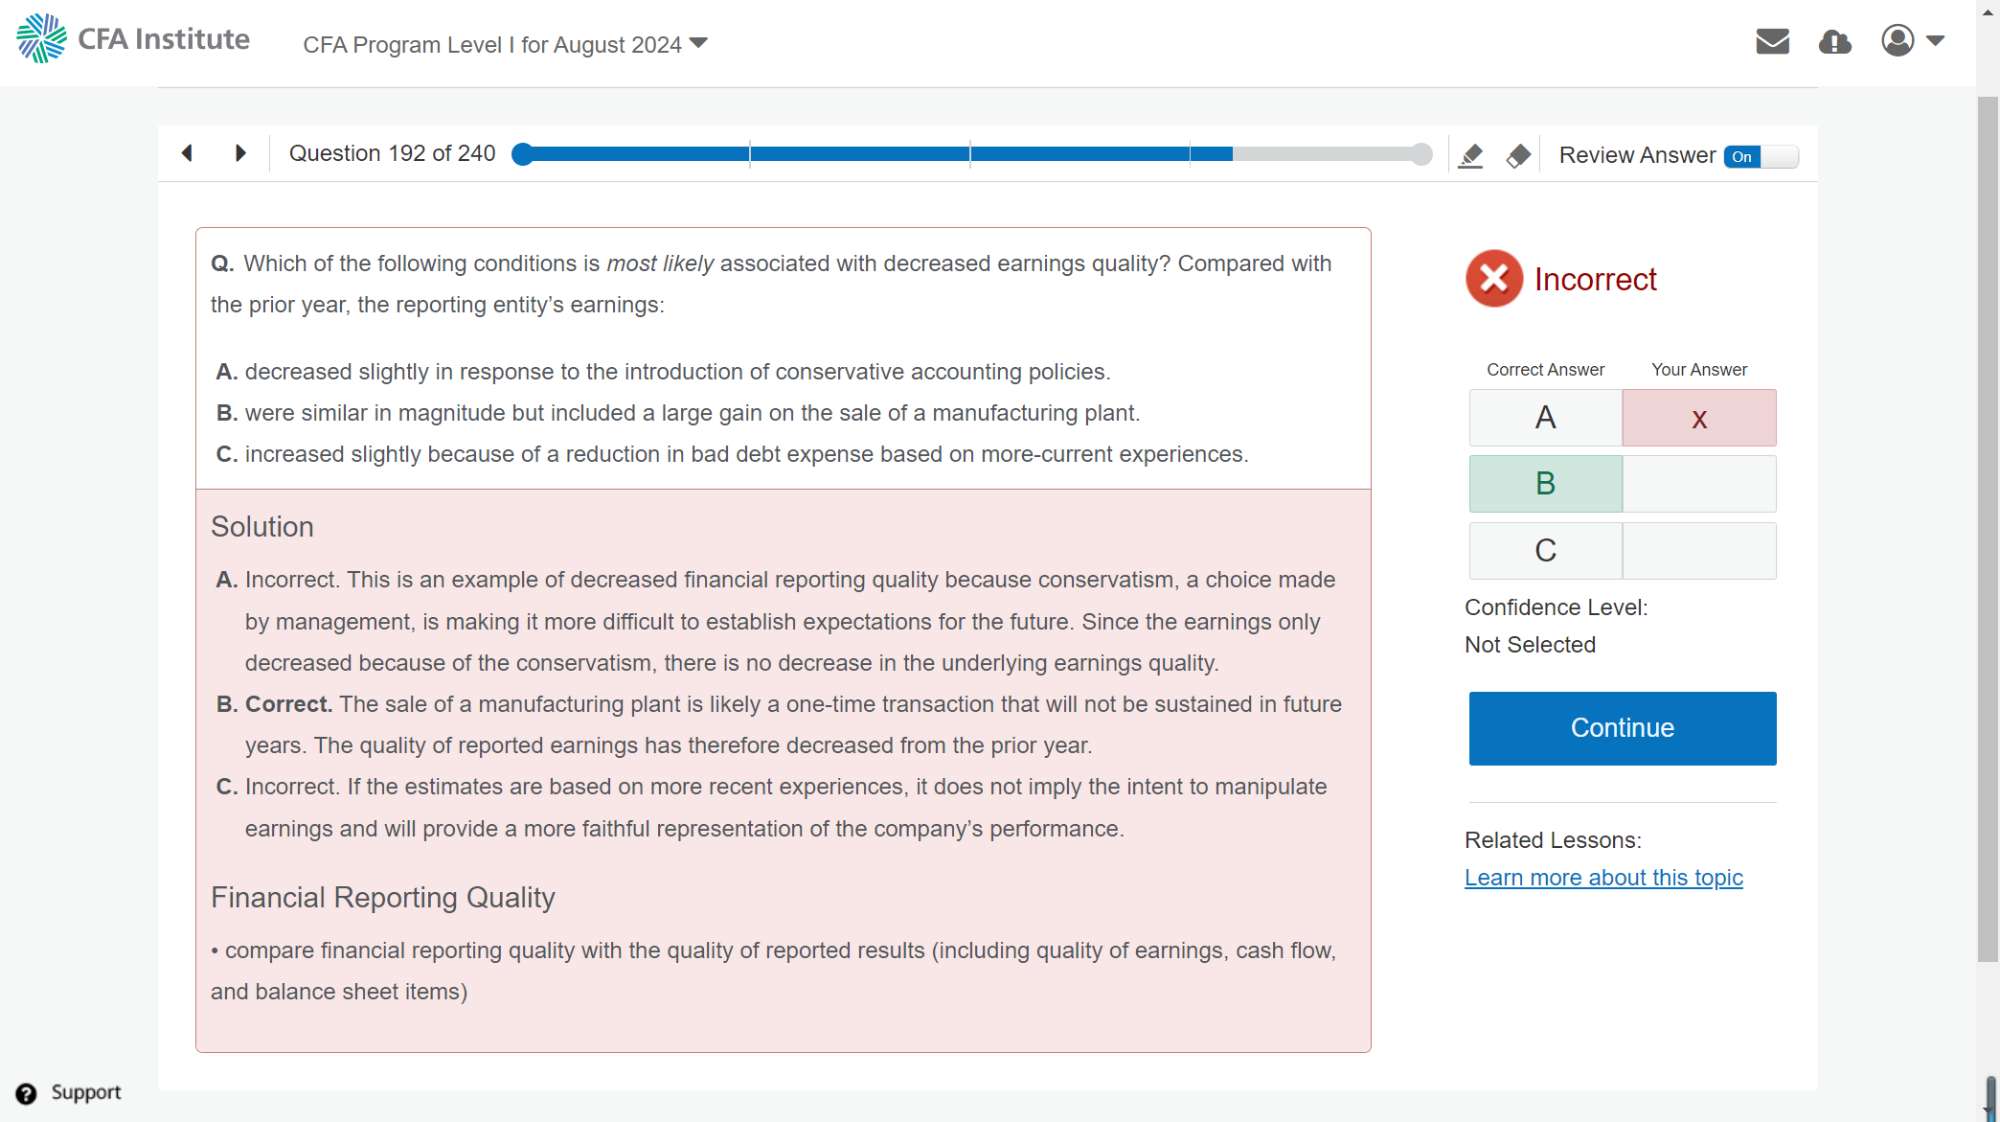Image resolution: width=2000 pixels, height=1122 pixels.
Task: Go to previous question arrow
Action: [x=187, y=153]
